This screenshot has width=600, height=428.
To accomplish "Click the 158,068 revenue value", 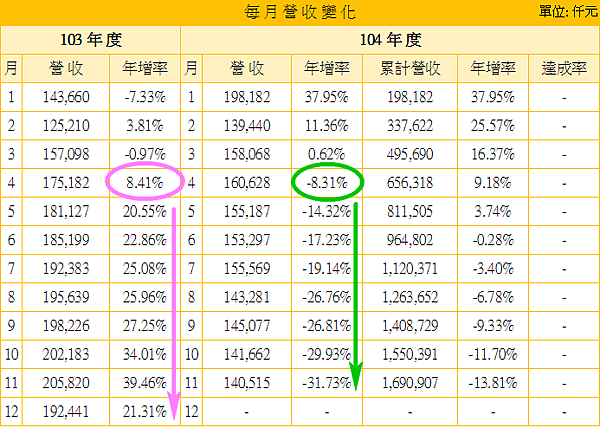I will [247, 154].
